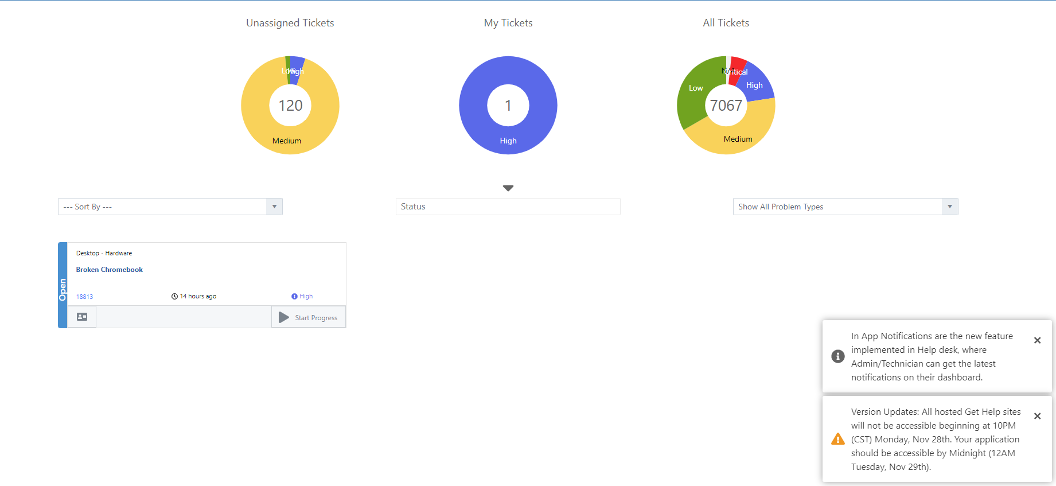Click the Start Progress play icon
This screenshot has height=486, width=1056.
[x=284, y=317]
